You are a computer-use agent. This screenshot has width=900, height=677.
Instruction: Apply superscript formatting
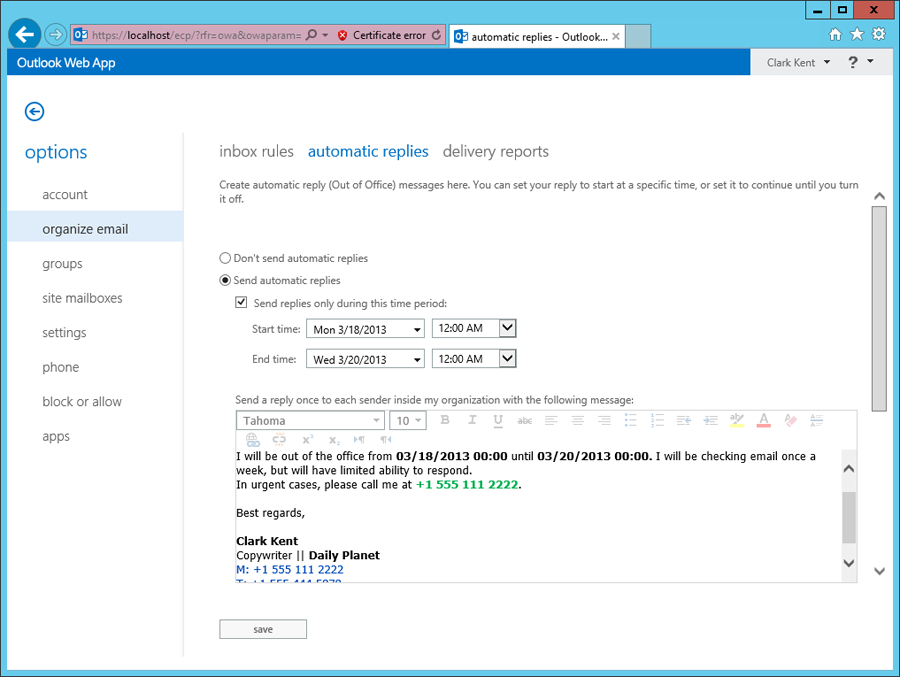tap(308, 440)
